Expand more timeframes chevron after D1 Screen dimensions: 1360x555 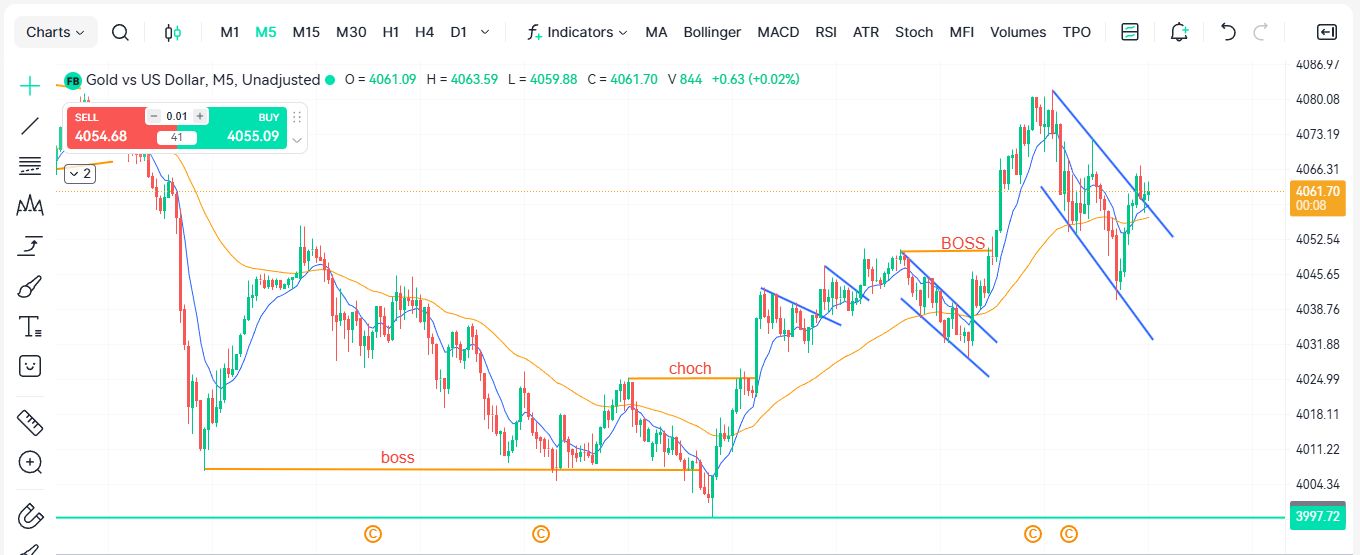coord(485,32)
